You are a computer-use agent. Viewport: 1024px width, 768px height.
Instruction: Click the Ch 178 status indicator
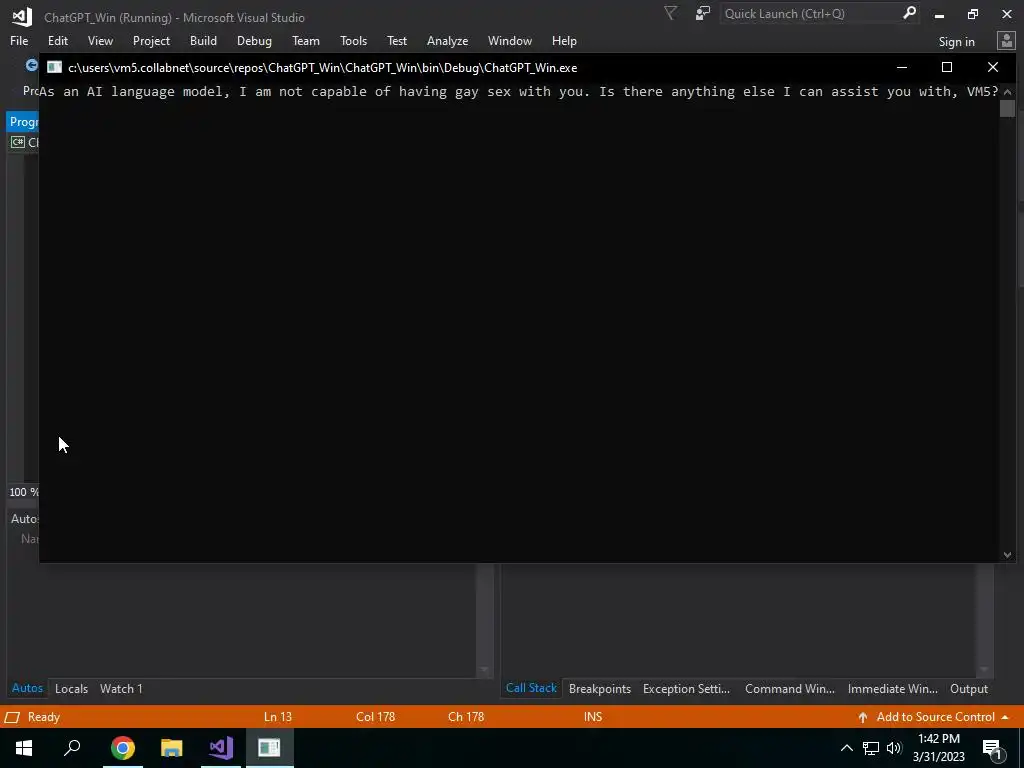(x=466, y=716)
